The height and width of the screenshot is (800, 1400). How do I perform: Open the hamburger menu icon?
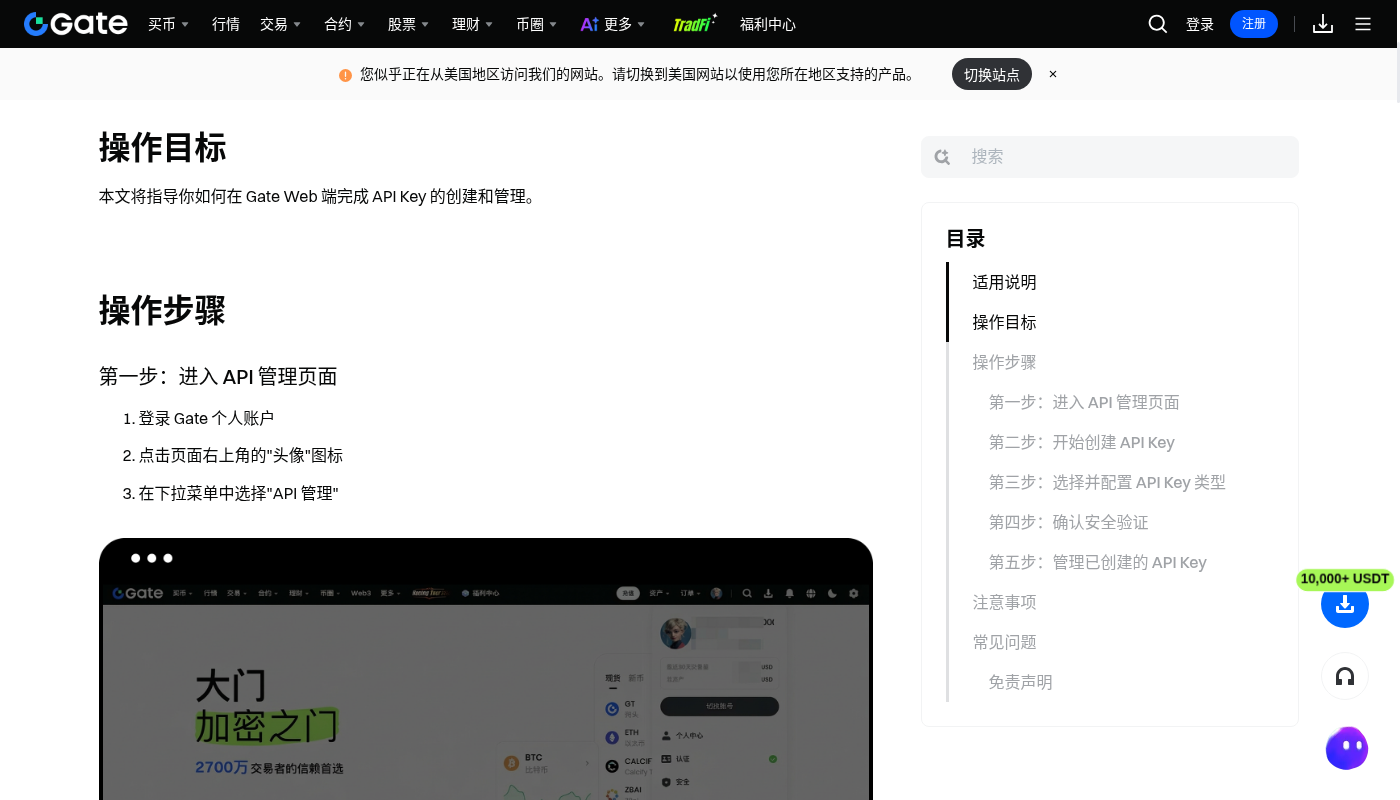coord(1363,24)
